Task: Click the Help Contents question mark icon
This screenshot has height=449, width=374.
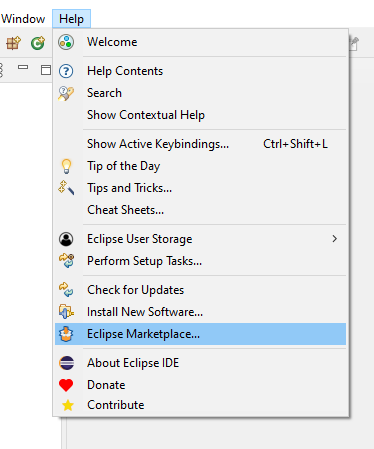Action: 66,71
